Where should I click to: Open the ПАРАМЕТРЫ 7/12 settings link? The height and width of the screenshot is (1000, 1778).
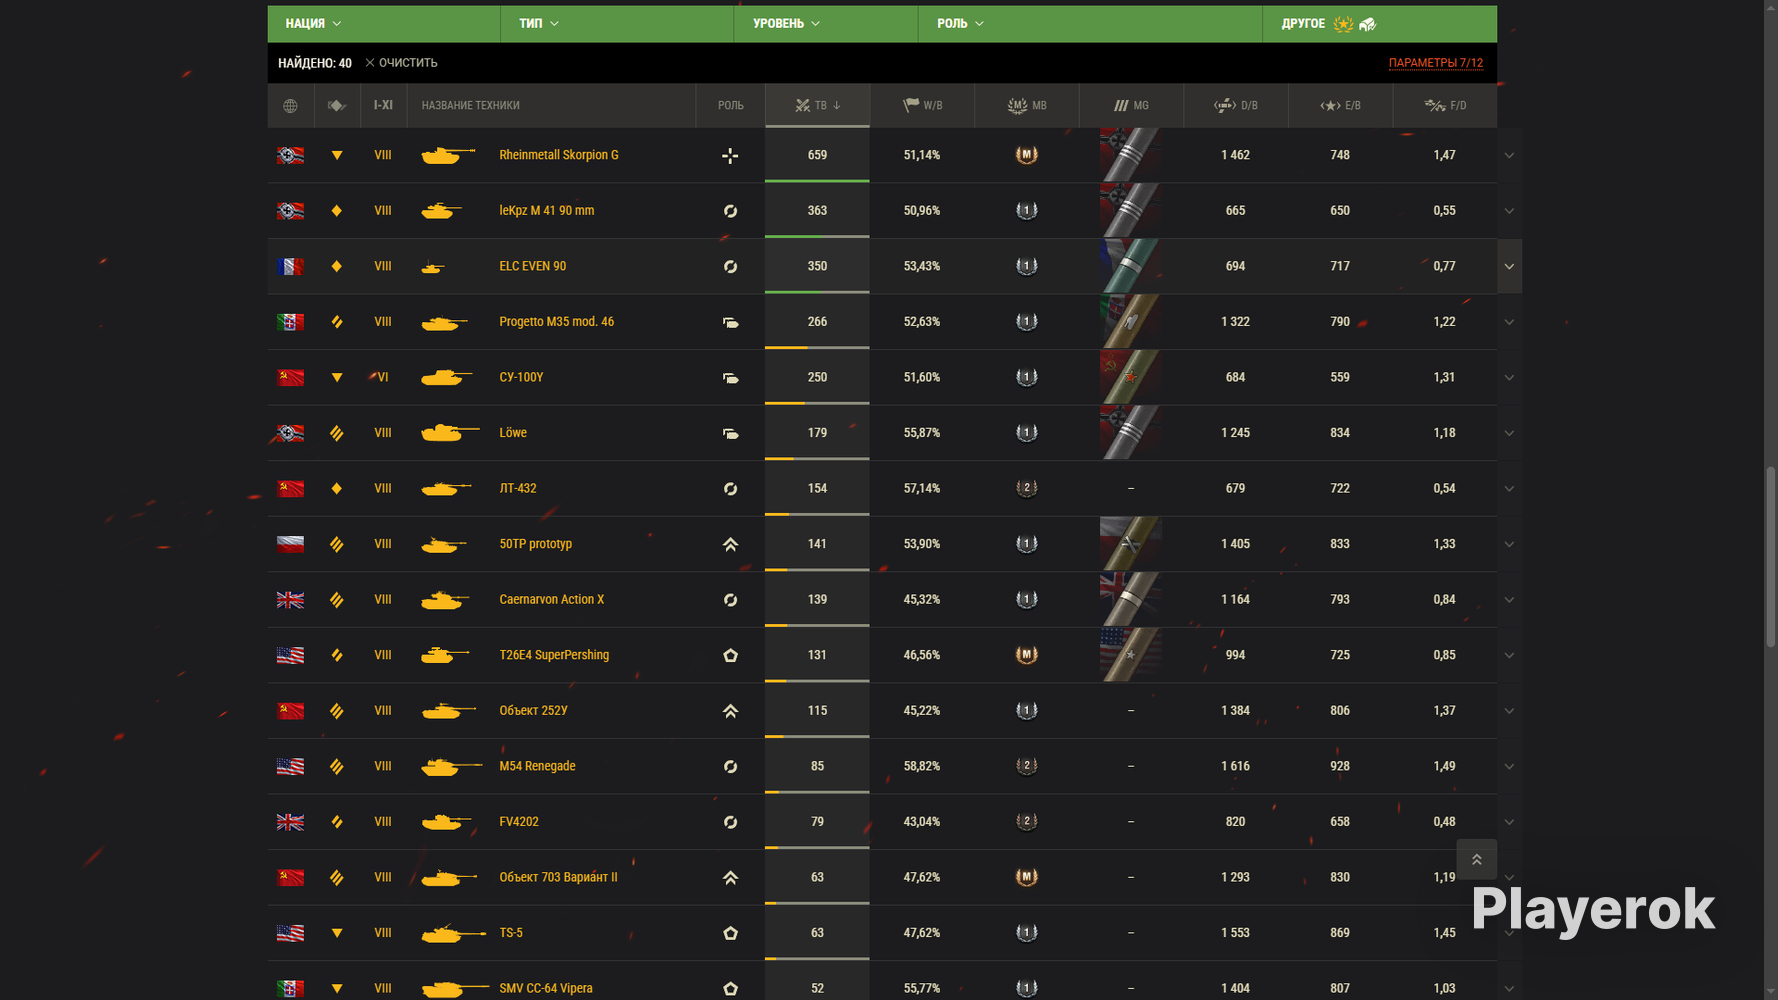pyautogui.click(x=1436, y=63)
